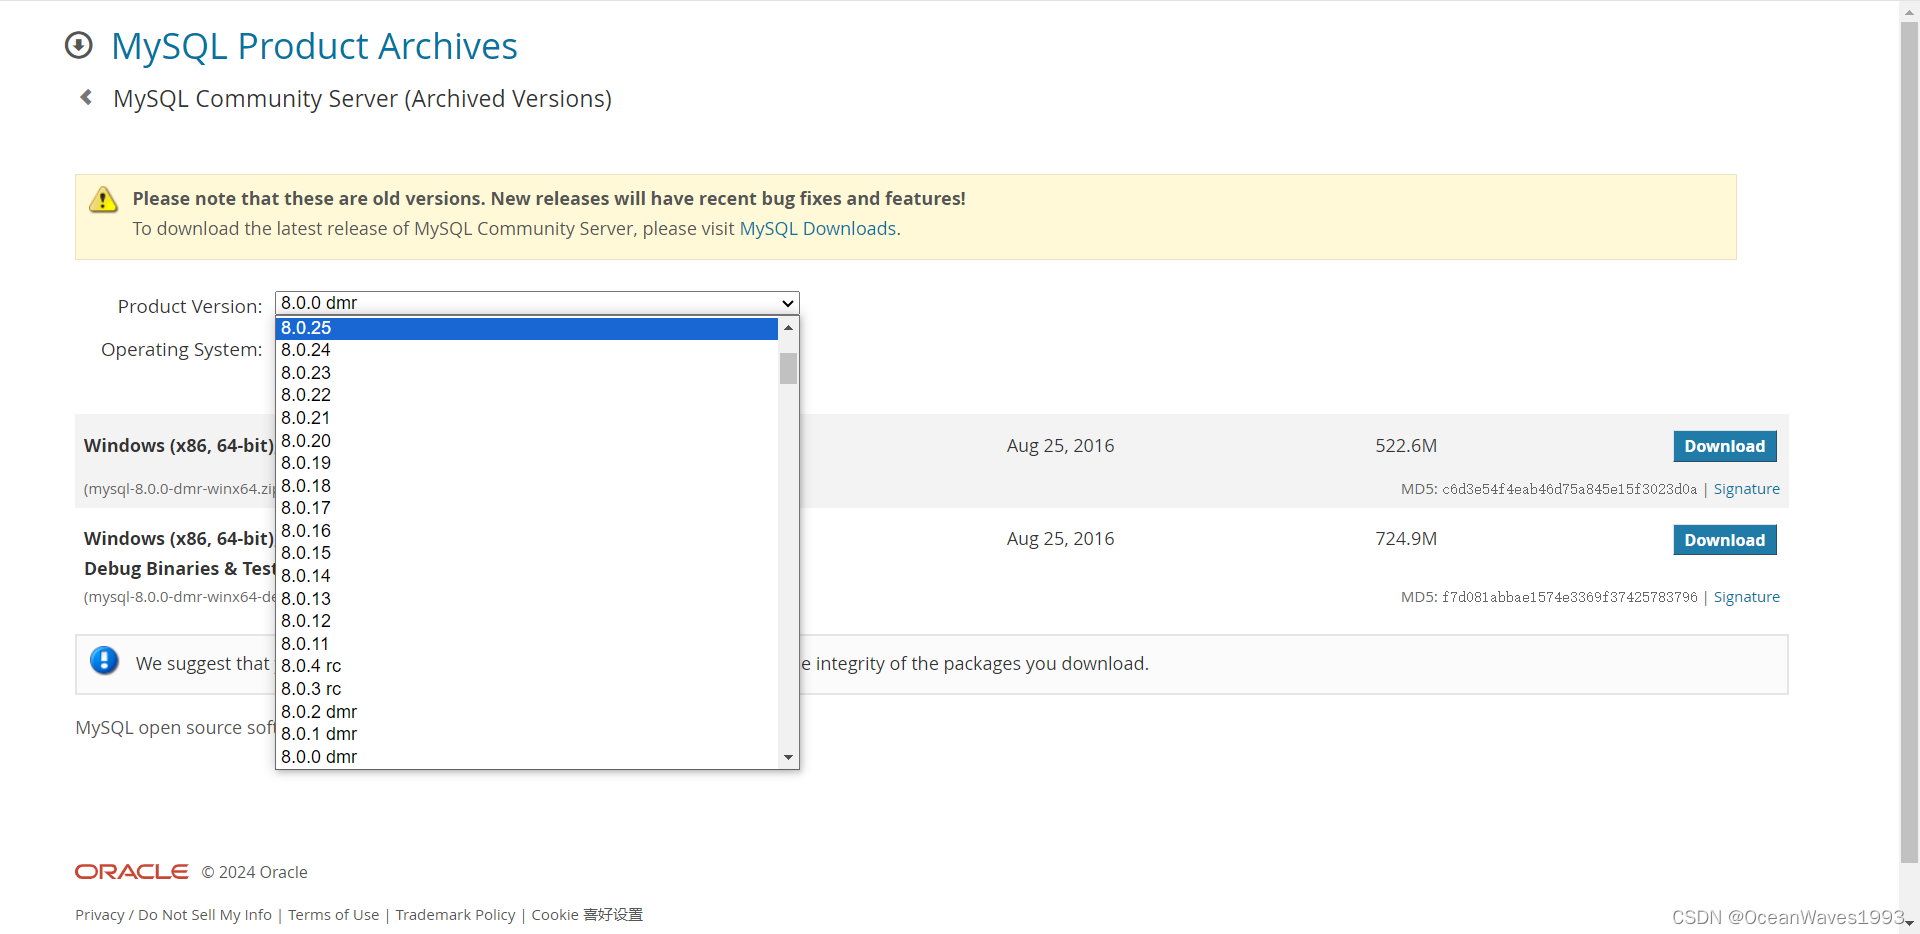Choose version 8.0.17 from list
1920x934 pixels.
(x=527, y=508)
